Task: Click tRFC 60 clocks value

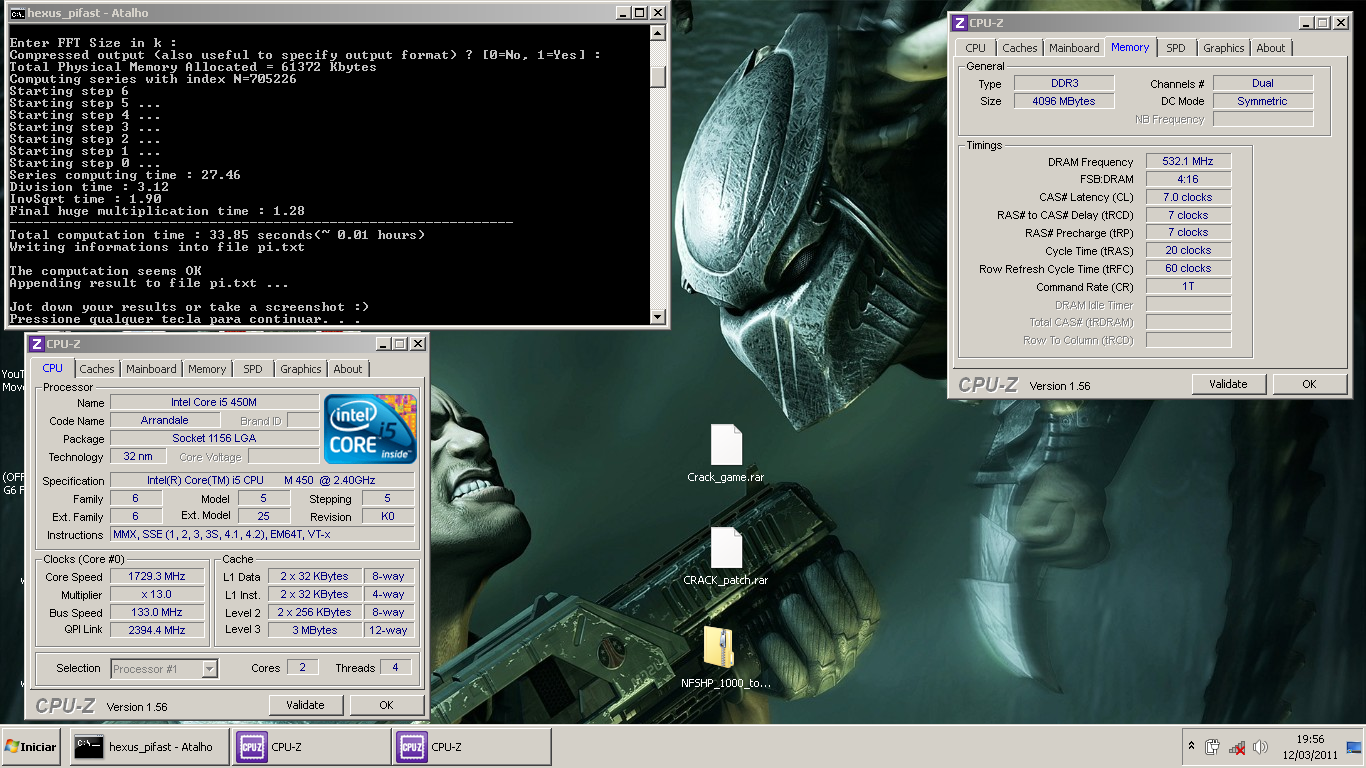Action: pos(1188,268)
